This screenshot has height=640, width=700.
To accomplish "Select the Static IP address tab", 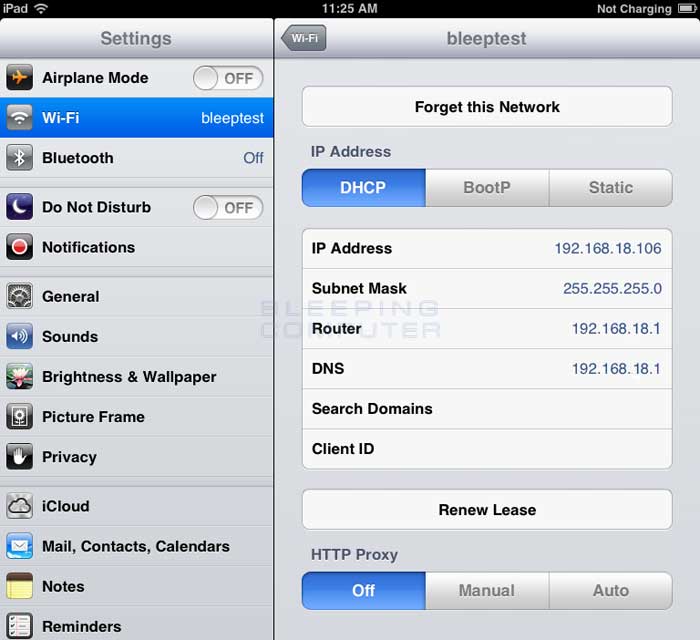I will (611, 187).
